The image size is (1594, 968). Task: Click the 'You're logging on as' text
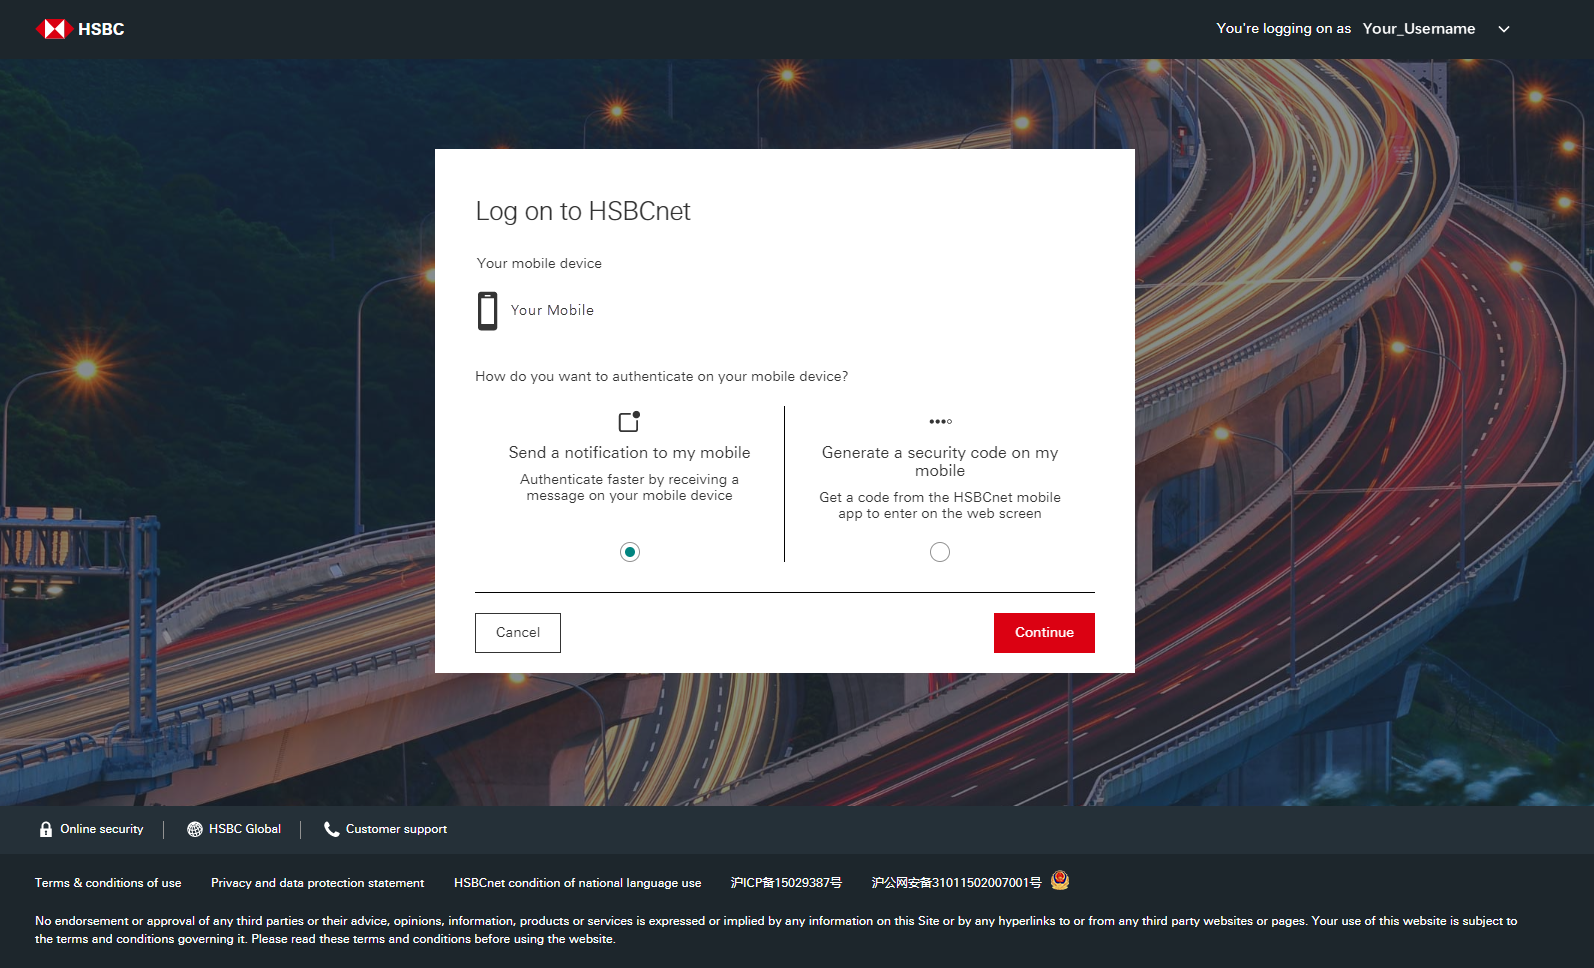click(1283, 29)
